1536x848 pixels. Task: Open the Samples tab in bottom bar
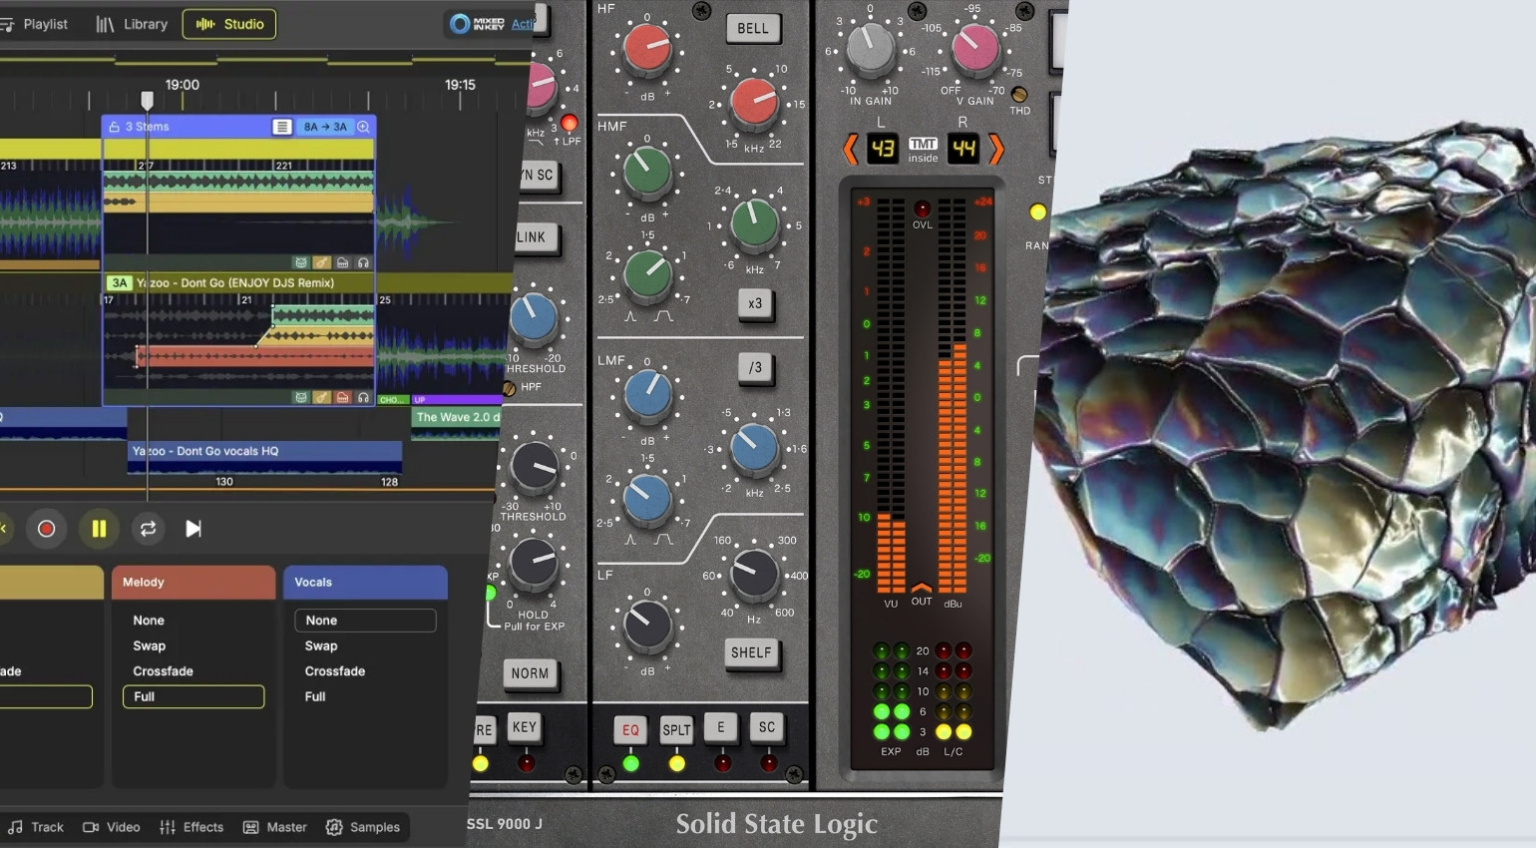pos(363,827)
